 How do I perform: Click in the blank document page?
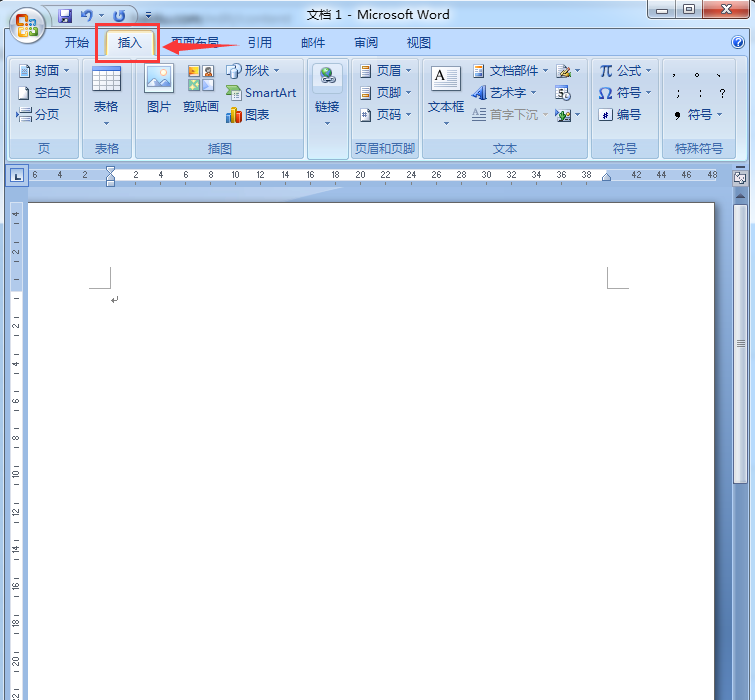(371, 453)
